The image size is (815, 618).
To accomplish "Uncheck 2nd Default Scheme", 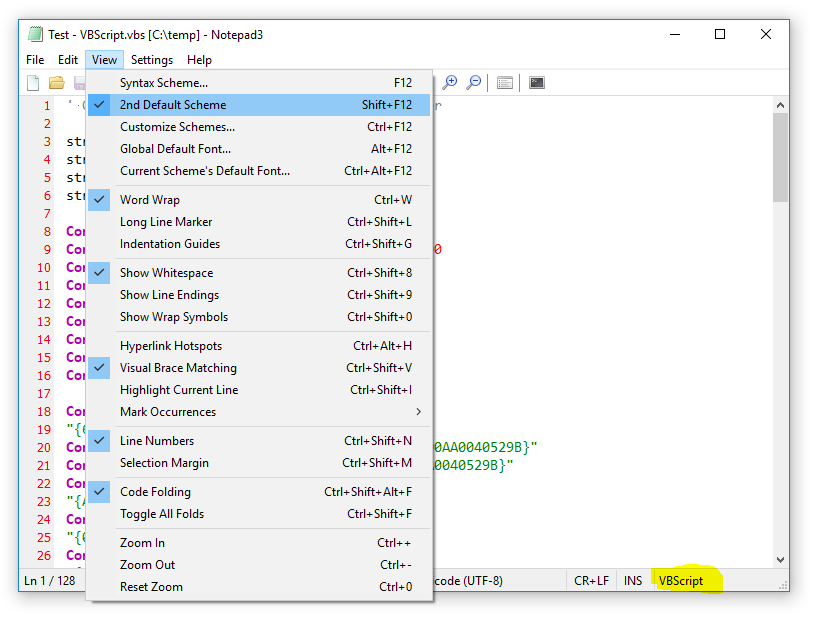I will click(x=259, y=105).
